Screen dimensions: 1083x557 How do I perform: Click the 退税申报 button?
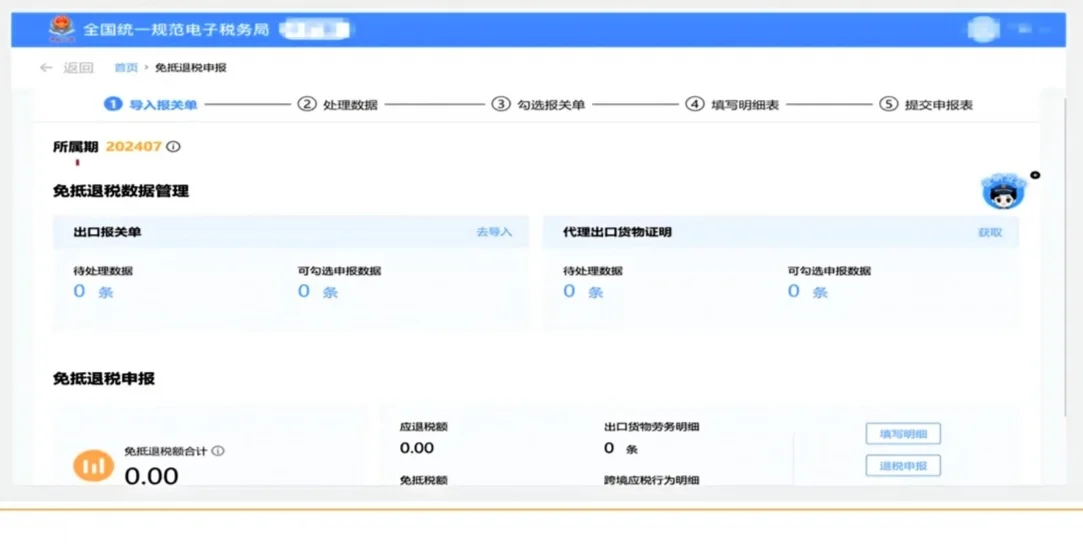903,466
